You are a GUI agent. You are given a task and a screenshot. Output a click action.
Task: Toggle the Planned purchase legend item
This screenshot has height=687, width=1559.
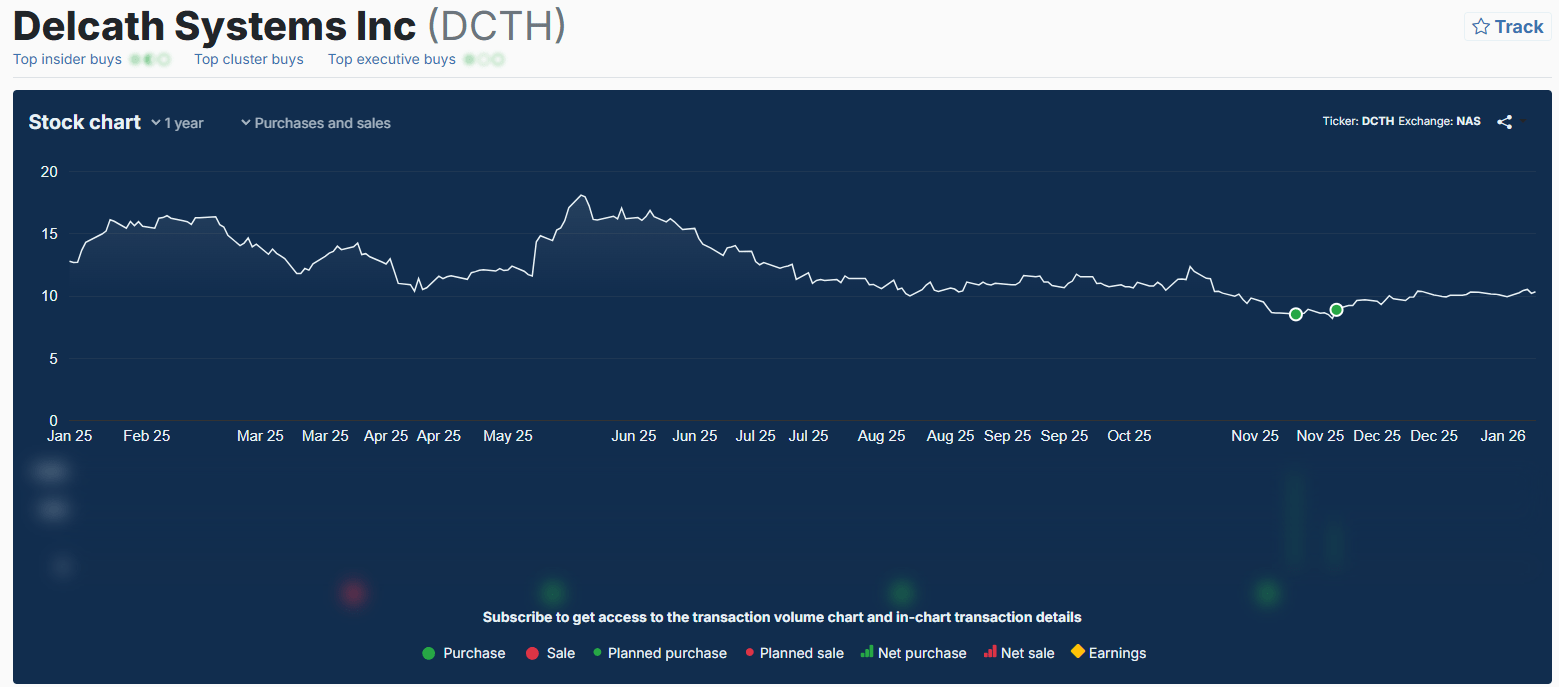(660, 653)
